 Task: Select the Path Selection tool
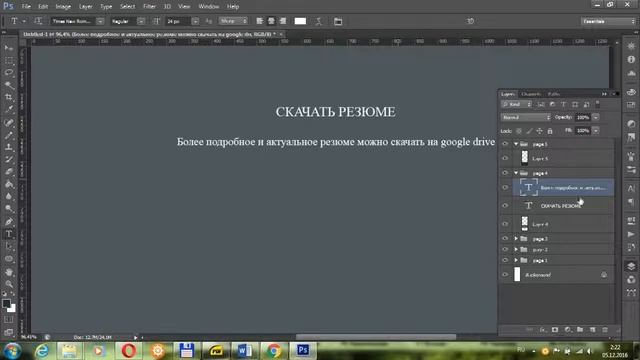(x=9, y=246)
